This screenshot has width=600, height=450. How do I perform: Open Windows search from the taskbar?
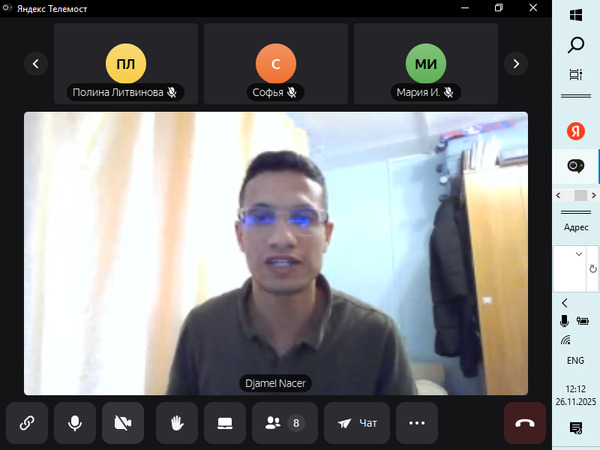point(576,45)
